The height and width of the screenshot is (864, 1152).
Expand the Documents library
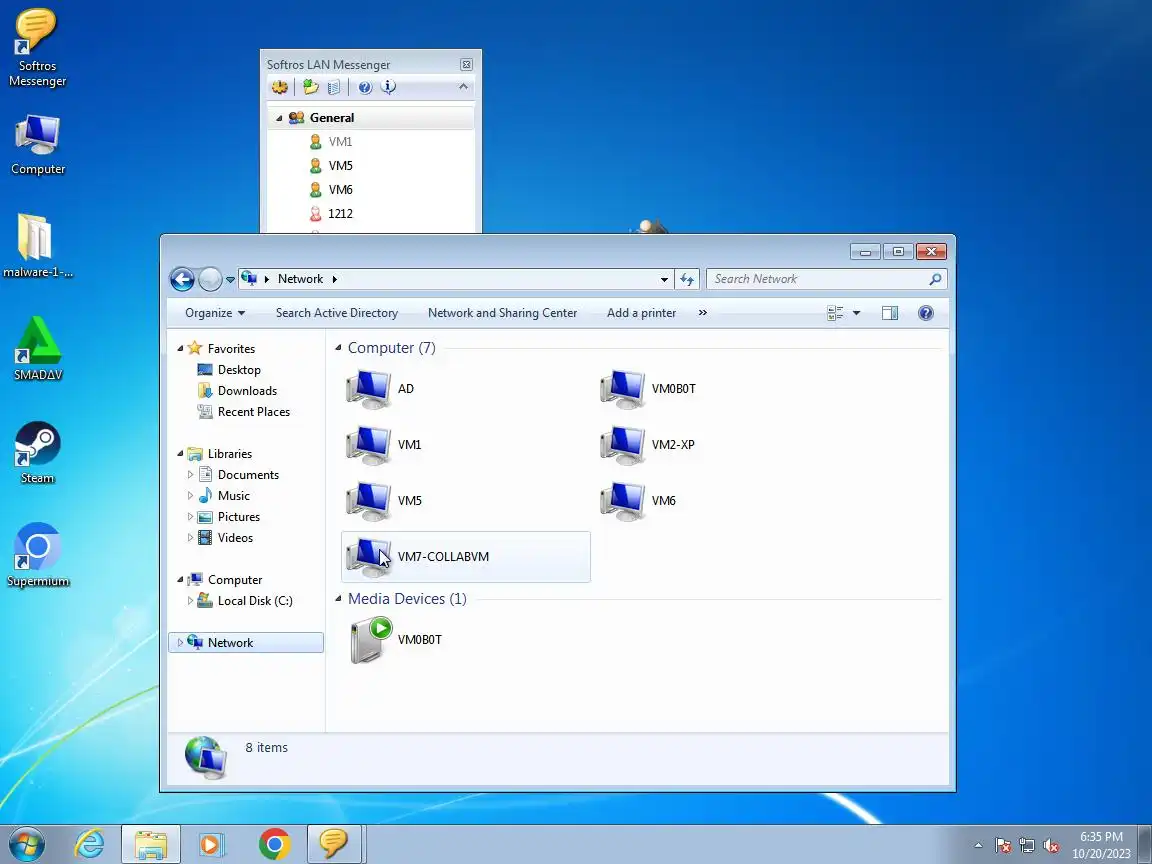pos(190,475)
